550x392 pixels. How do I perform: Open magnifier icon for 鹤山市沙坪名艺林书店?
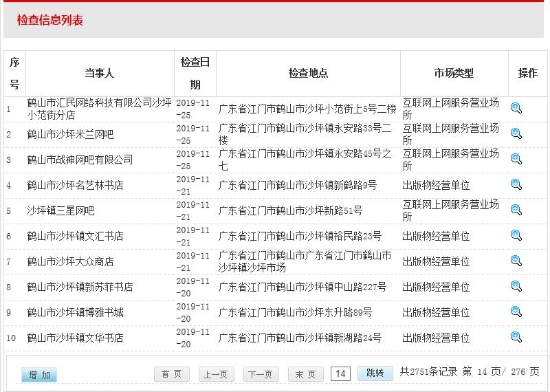tap(516, 184)
